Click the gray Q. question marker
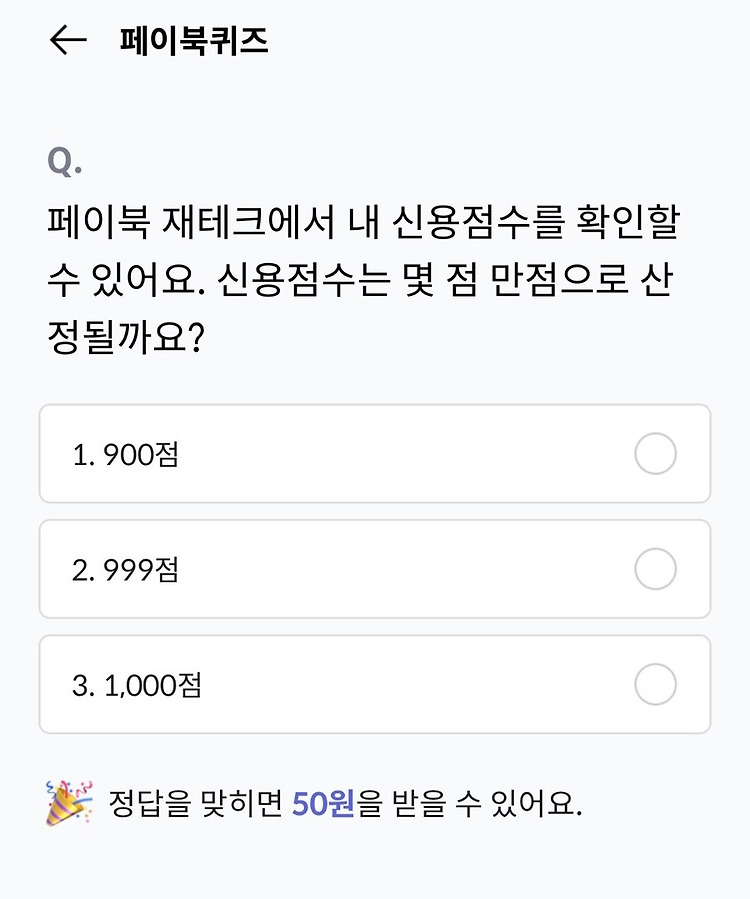Image resolution: width=750 pixels, height=899 pixels. (64, 161)
